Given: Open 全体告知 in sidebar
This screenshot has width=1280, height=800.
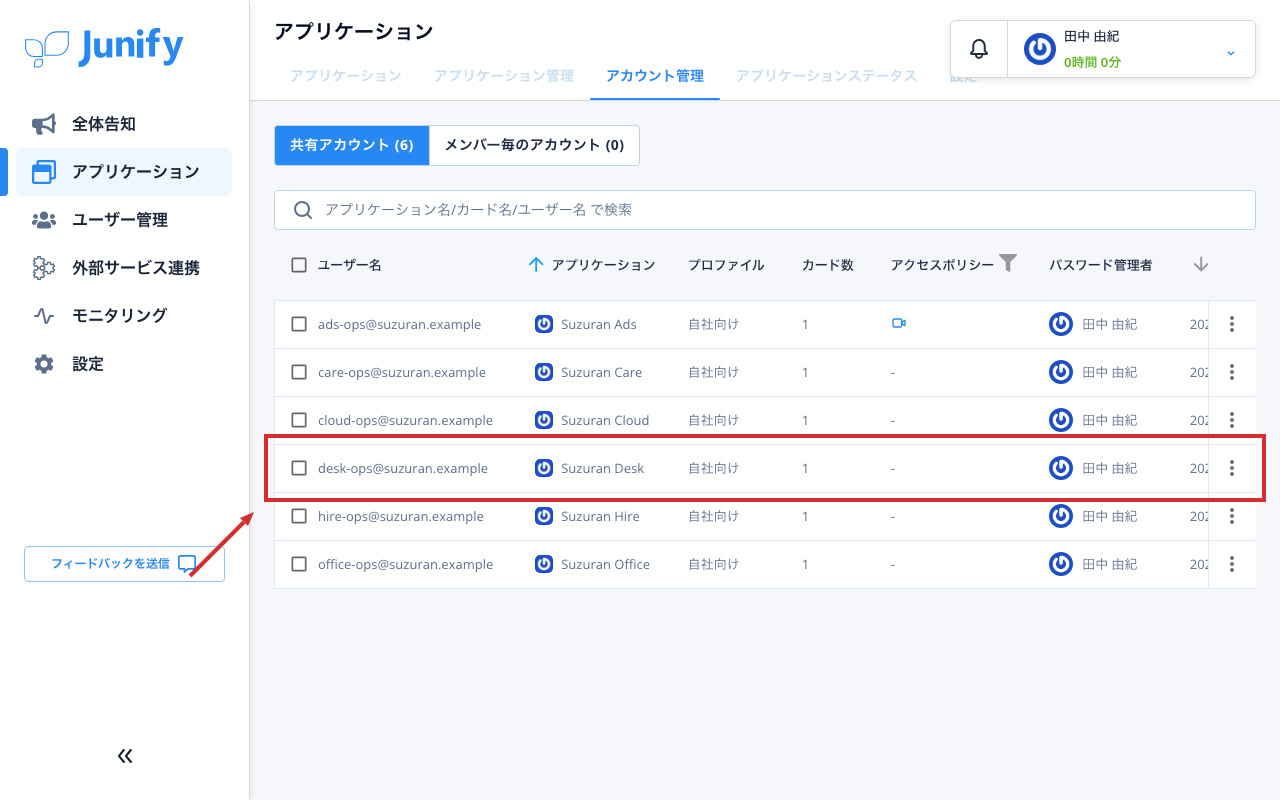Looking at the screenshot, I should [x=124, y=124].
